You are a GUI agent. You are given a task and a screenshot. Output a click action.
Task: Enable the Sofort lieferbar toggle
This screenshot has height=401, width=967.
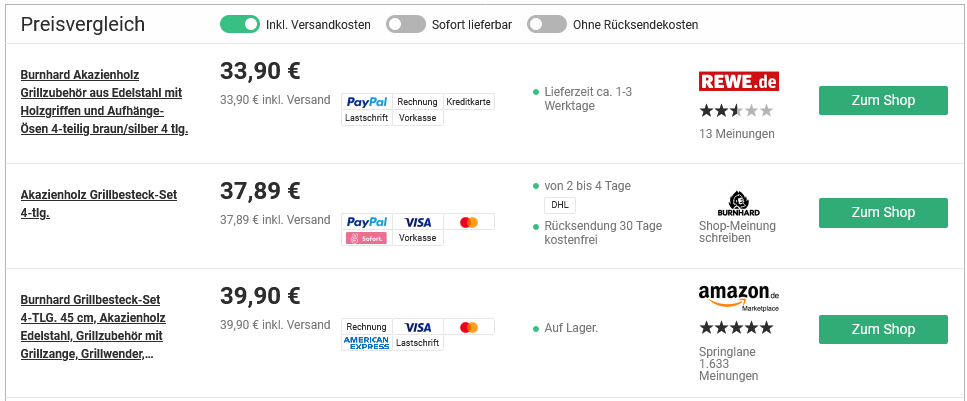(406, 24)
